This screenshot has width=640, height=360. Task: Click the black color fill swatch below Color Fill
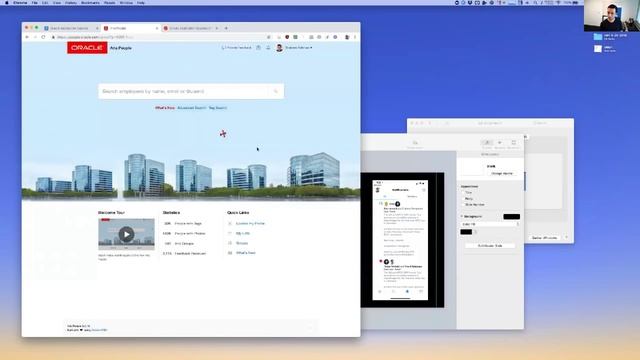point(466,232)
